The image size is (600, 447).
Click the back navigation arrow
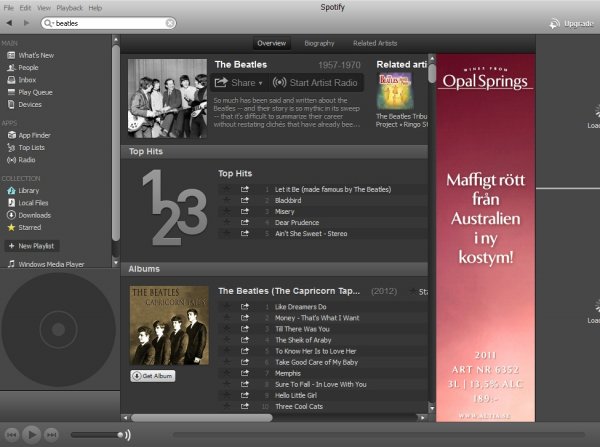pyautogui.click(x=10, y=22)
